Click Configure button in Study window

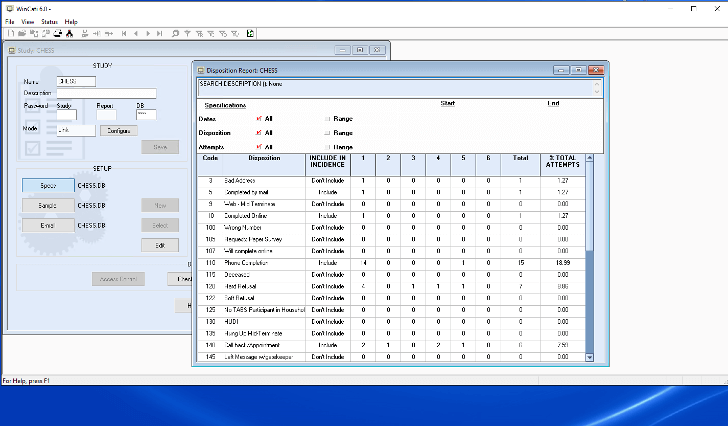tap(119, 131)
